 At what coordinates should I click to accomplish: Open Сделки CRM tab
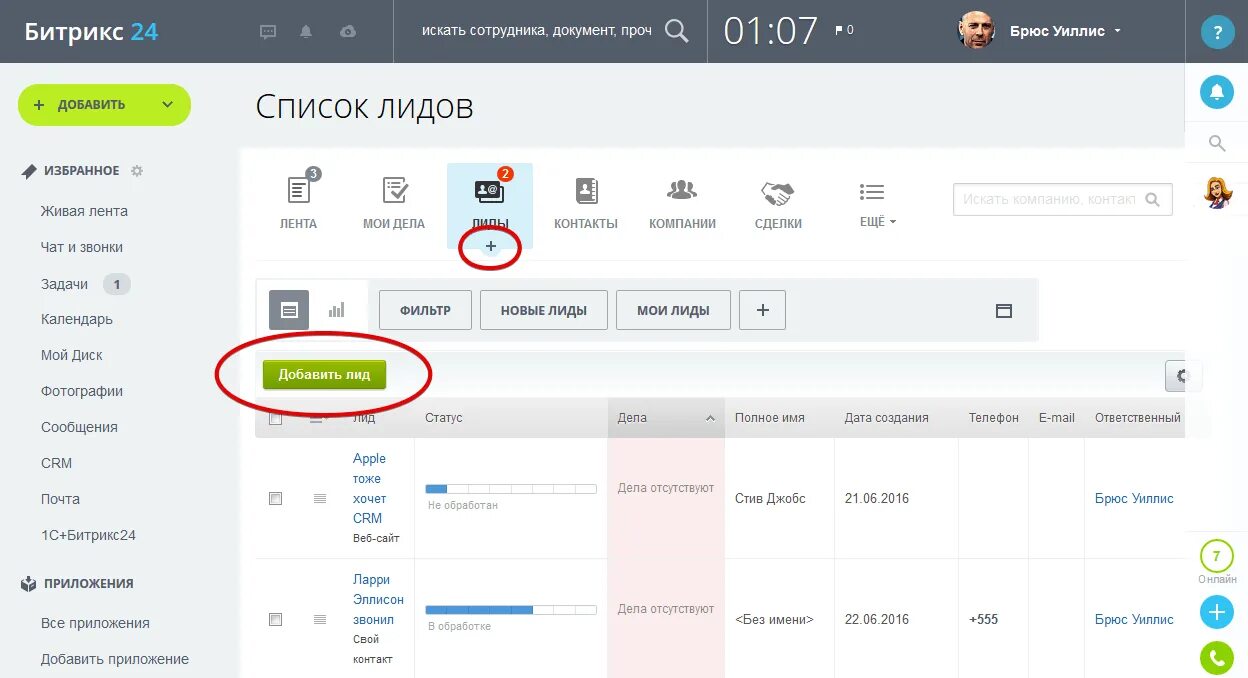(x=778, y=203)
